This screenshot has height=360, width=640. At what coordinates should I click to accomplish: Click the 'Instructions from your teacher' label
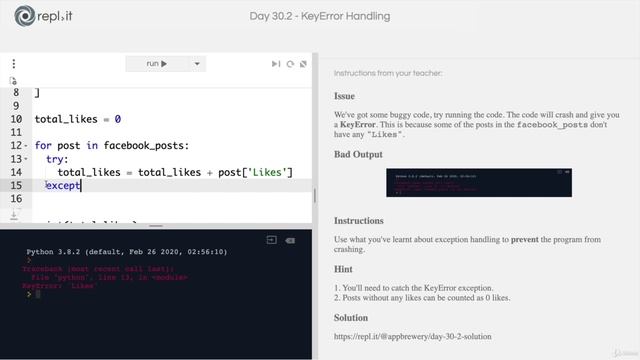pos(388,73)
